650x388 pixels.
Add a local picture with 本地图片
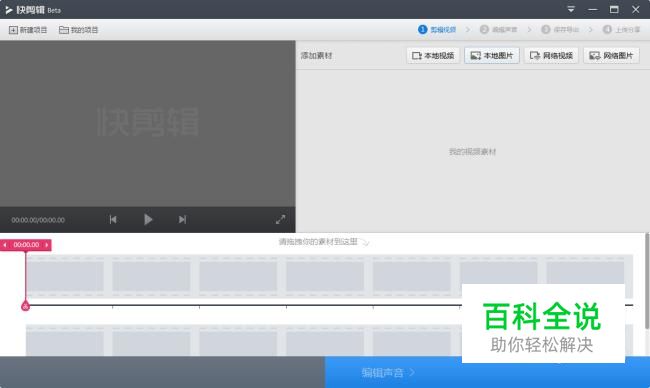click(x=492, y=56)
